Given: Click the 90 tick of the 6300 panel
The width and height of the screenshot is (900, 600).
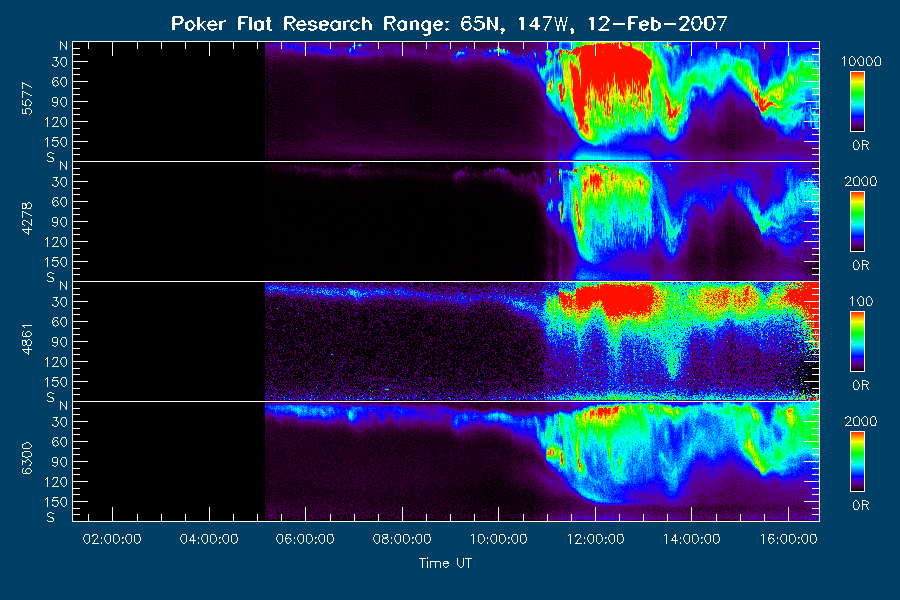Looking at the screenshot, I should (x=60, y=462).
